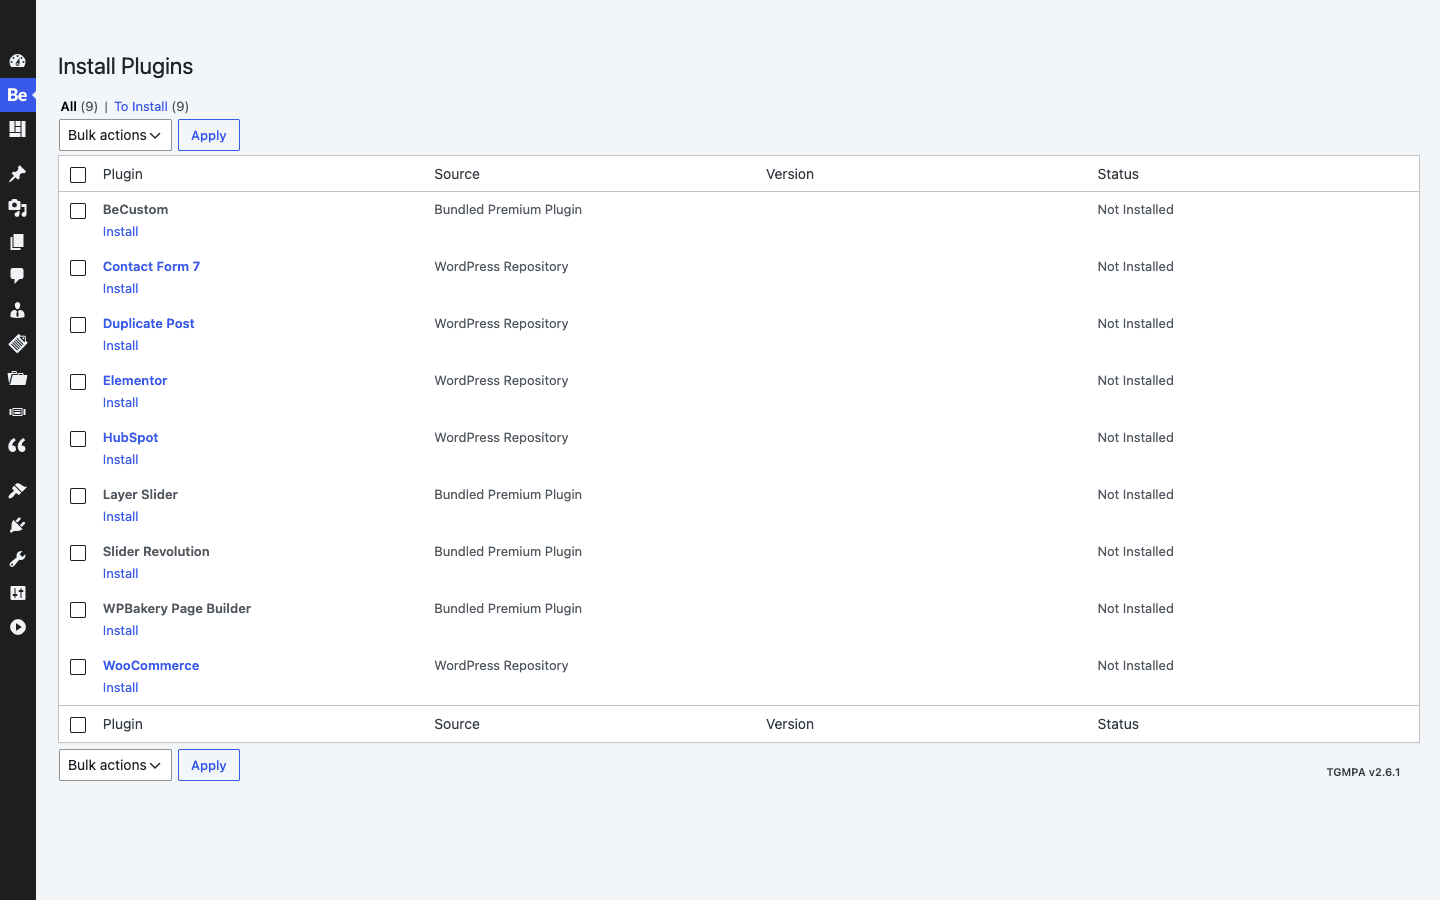Open Testimonials quotation mark icon
This screenshot has width=1440, height=900.
pos(17,446)
